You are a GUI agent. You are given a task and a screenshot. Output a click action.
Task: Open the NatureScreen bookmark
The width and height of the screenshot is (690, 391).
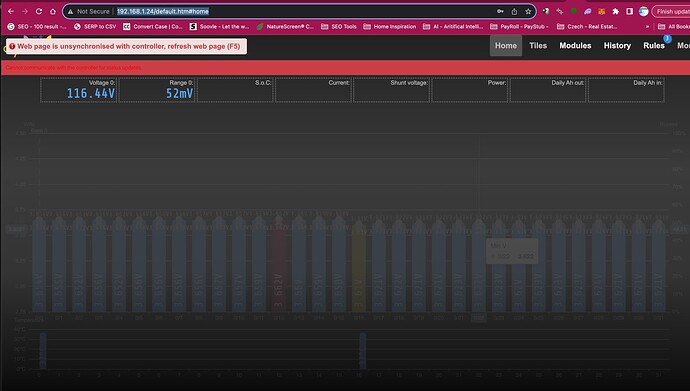click(285, 26)
